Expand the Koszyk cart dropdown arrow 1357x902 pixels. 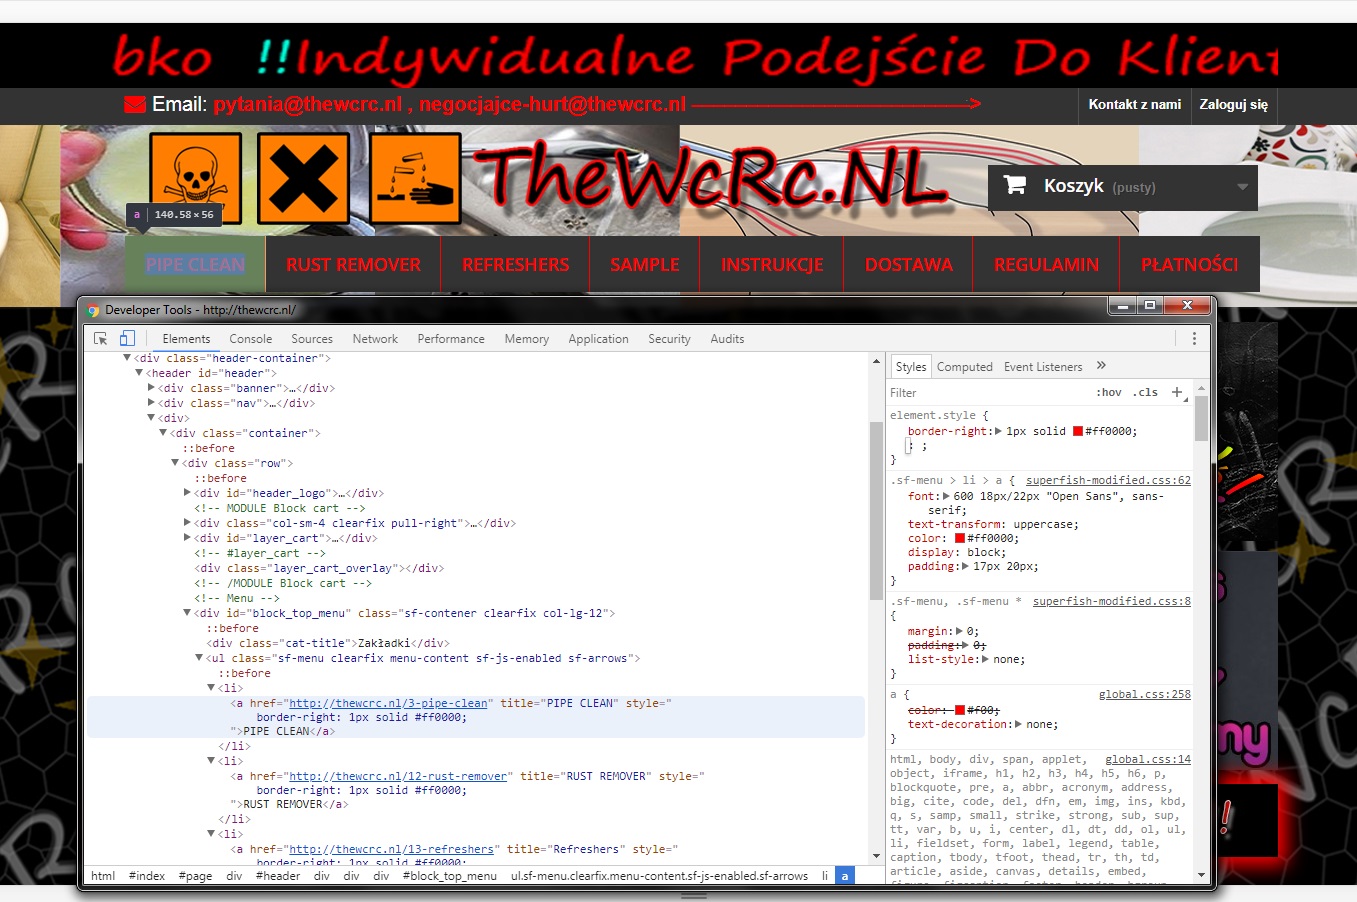(1242, 187)
